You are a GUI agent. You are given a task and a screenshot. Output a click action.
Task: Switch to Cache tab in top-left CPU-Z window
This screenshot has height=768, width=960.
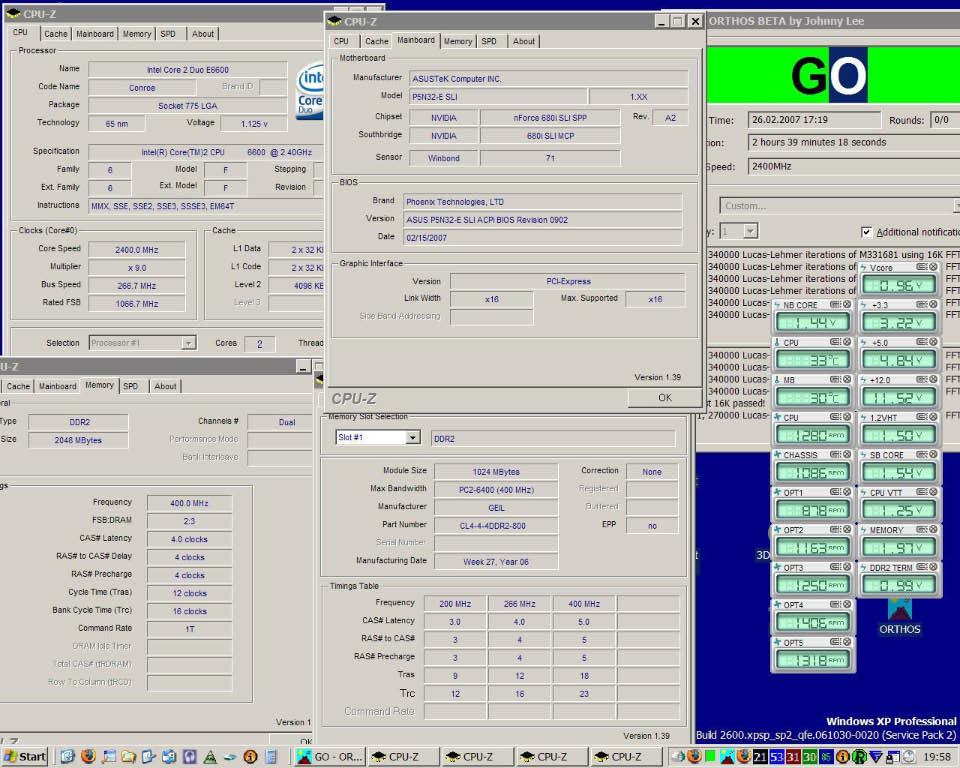[56, 34]
